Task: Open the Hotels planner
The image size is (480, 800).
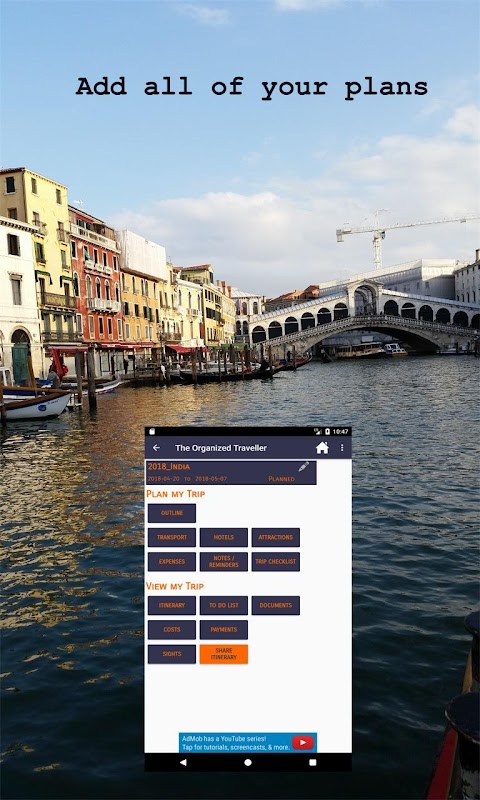Action: 223,537
